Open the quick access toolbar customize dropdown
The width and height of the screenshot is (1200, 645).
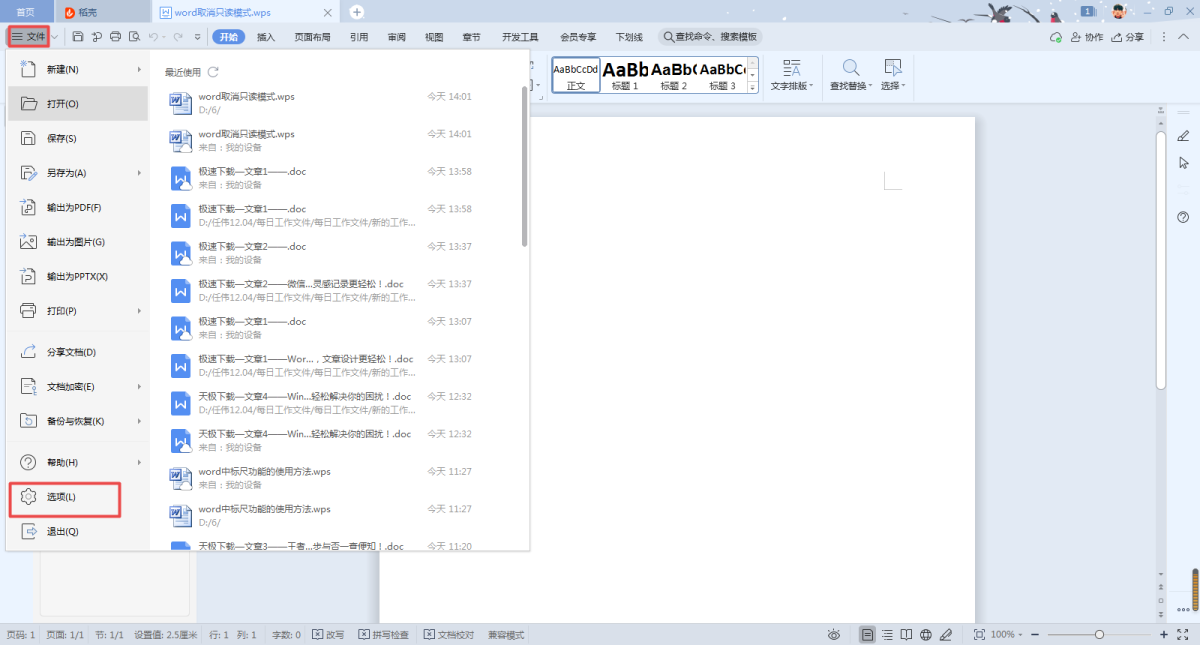click(x=198, y=37)
